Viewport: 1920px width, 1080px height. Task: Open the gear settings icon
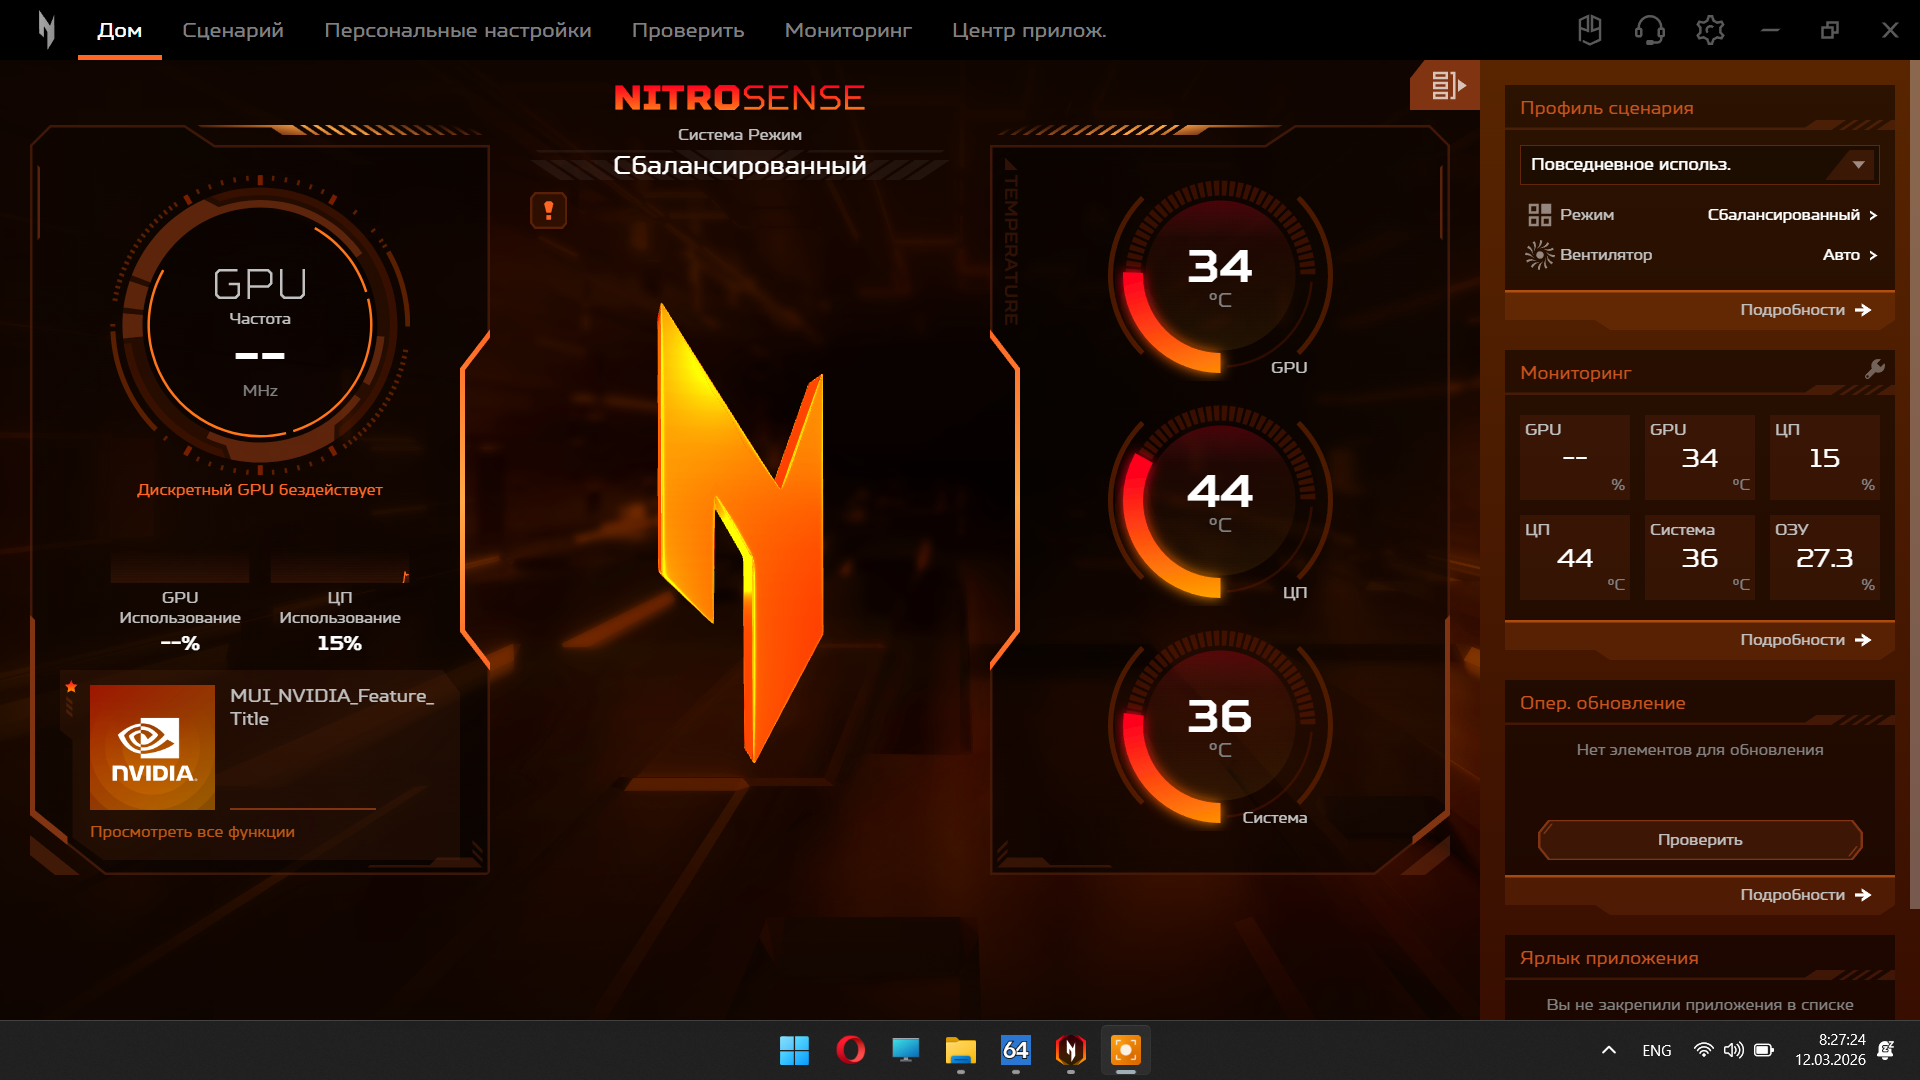1710,30
